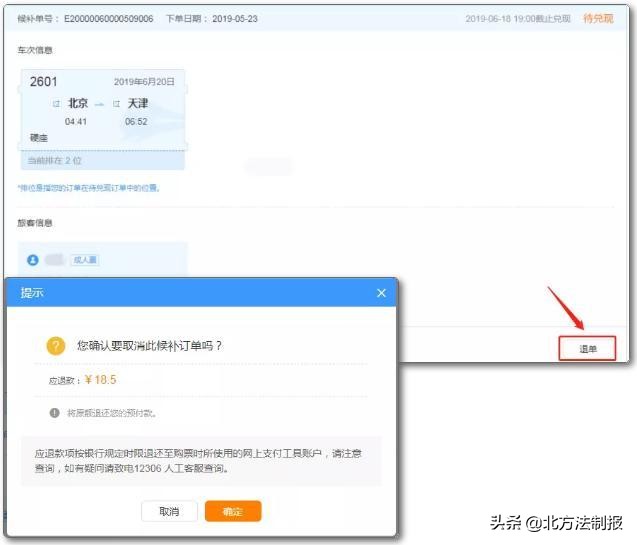The height and width of the screenshot is (545, 637).
Task: Click the 旅客信息 section heading
Action: click(35, 223)
